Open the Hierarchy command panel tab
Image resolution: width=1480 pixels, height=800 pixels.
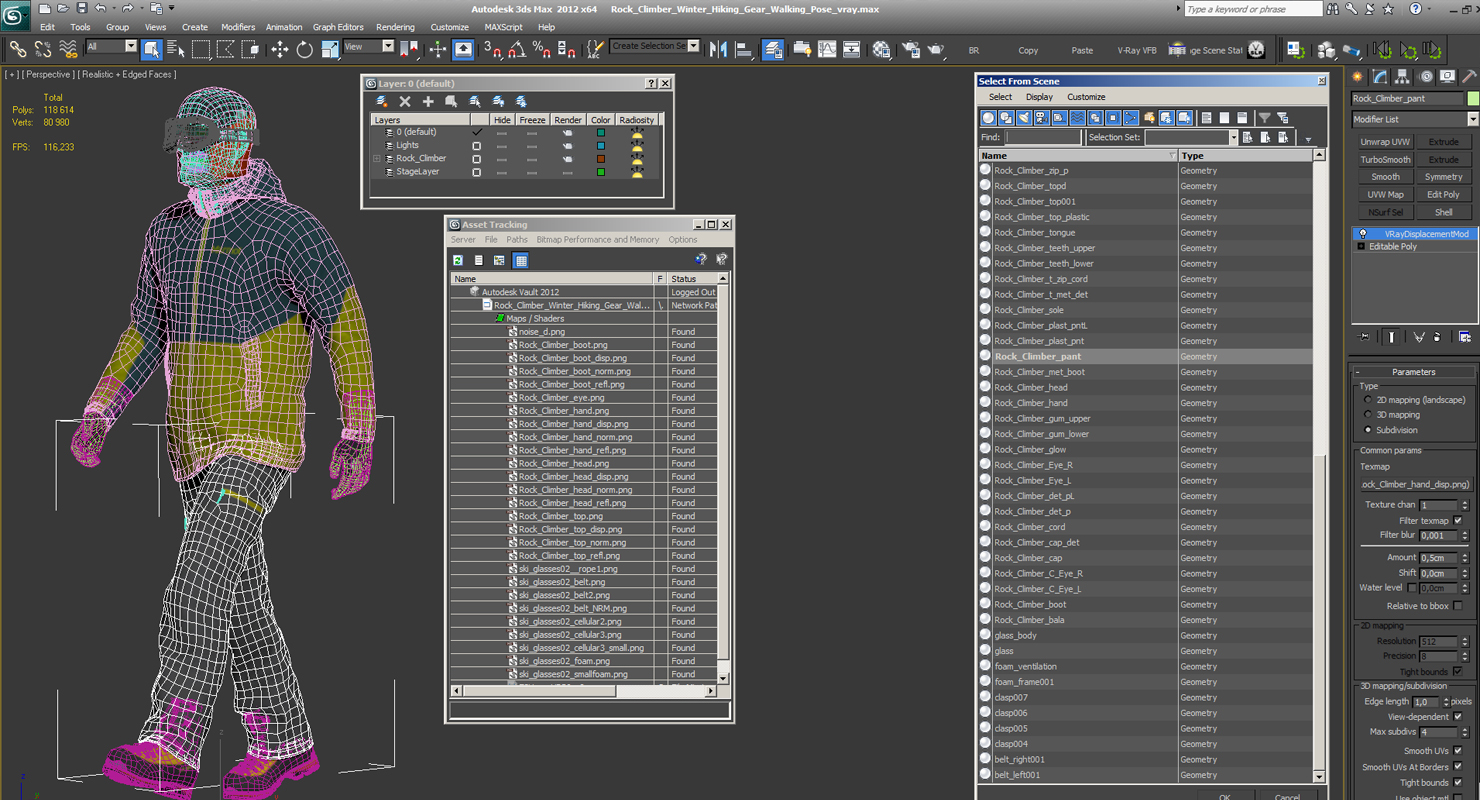(x=1403, y=76)
